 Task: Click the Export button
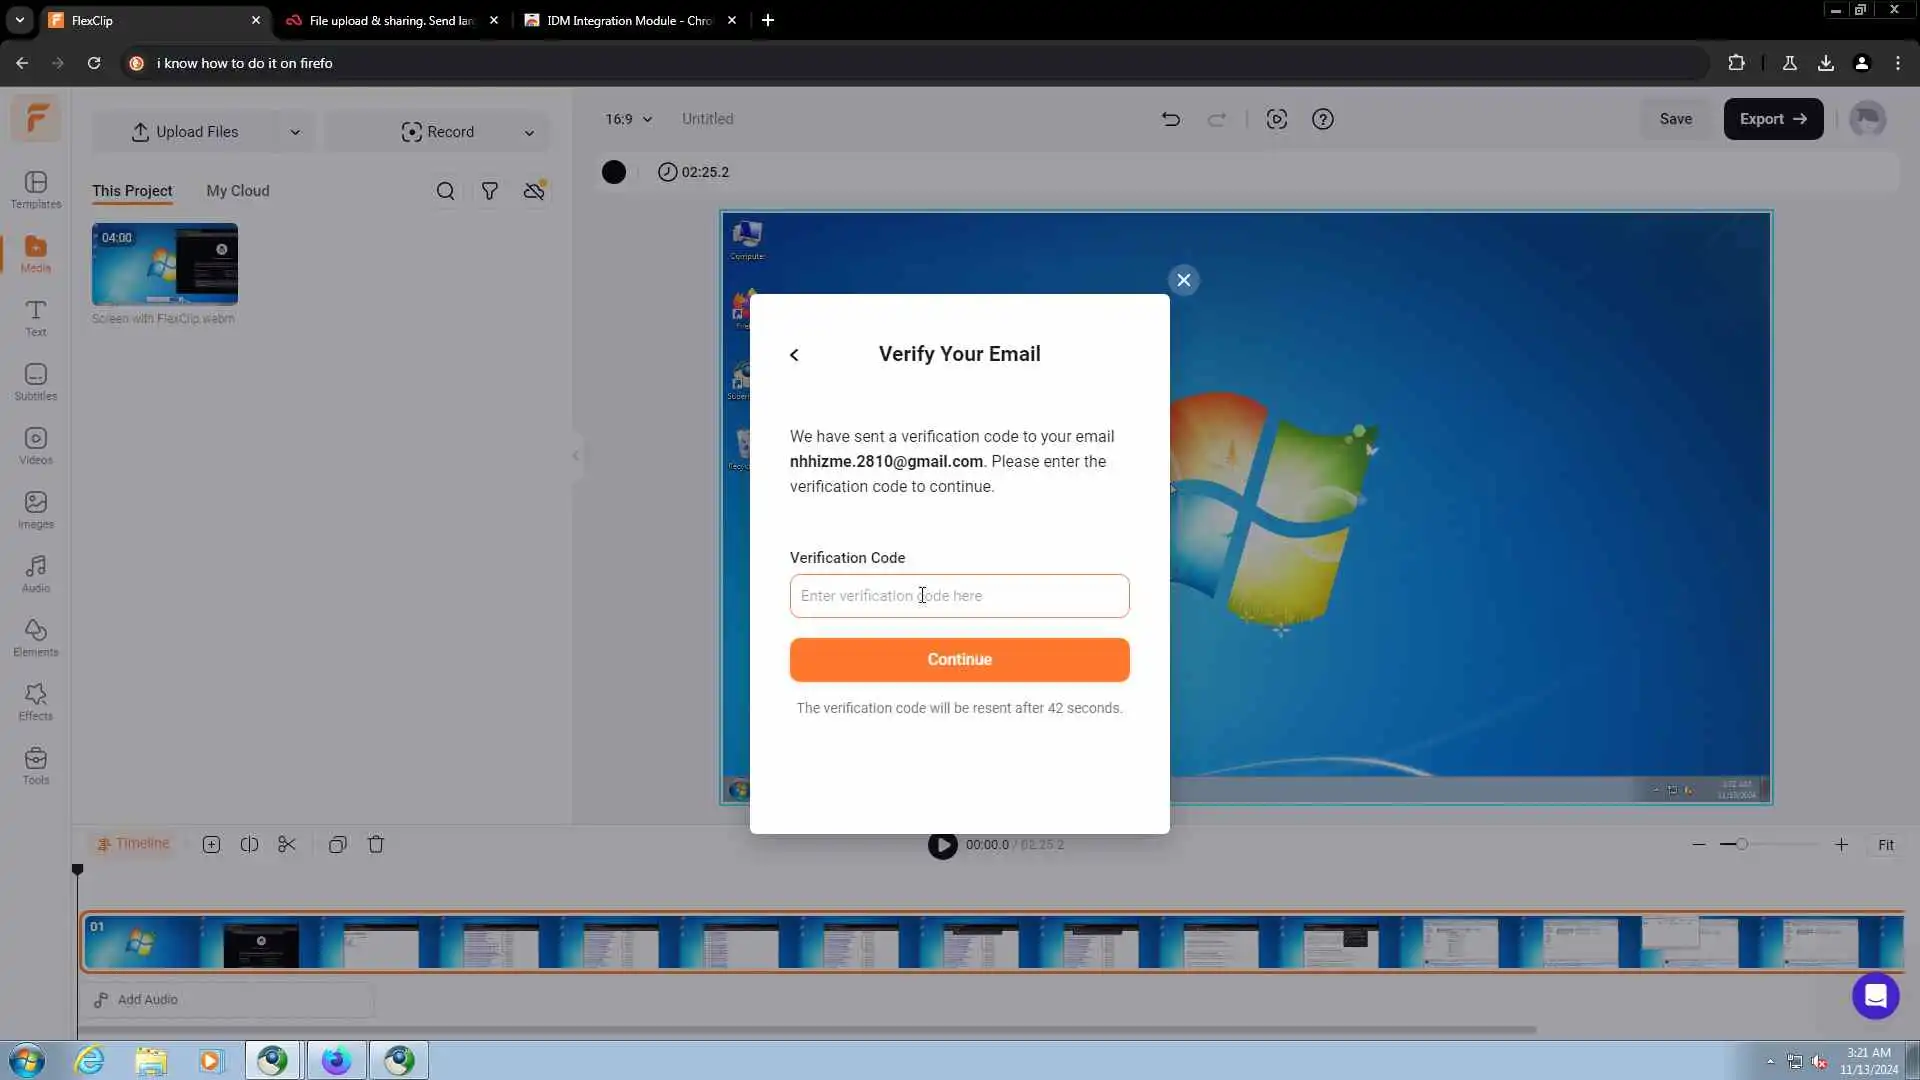[x=1772, y=119]
